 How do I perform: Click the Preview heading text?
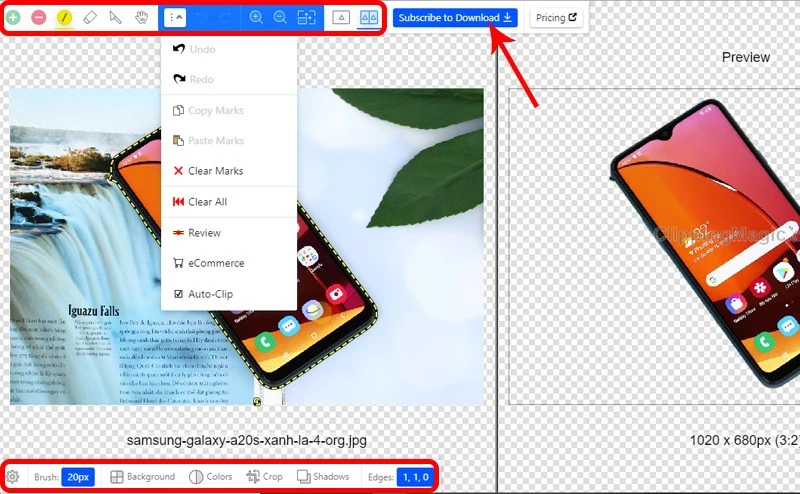[x=745, y=57]
